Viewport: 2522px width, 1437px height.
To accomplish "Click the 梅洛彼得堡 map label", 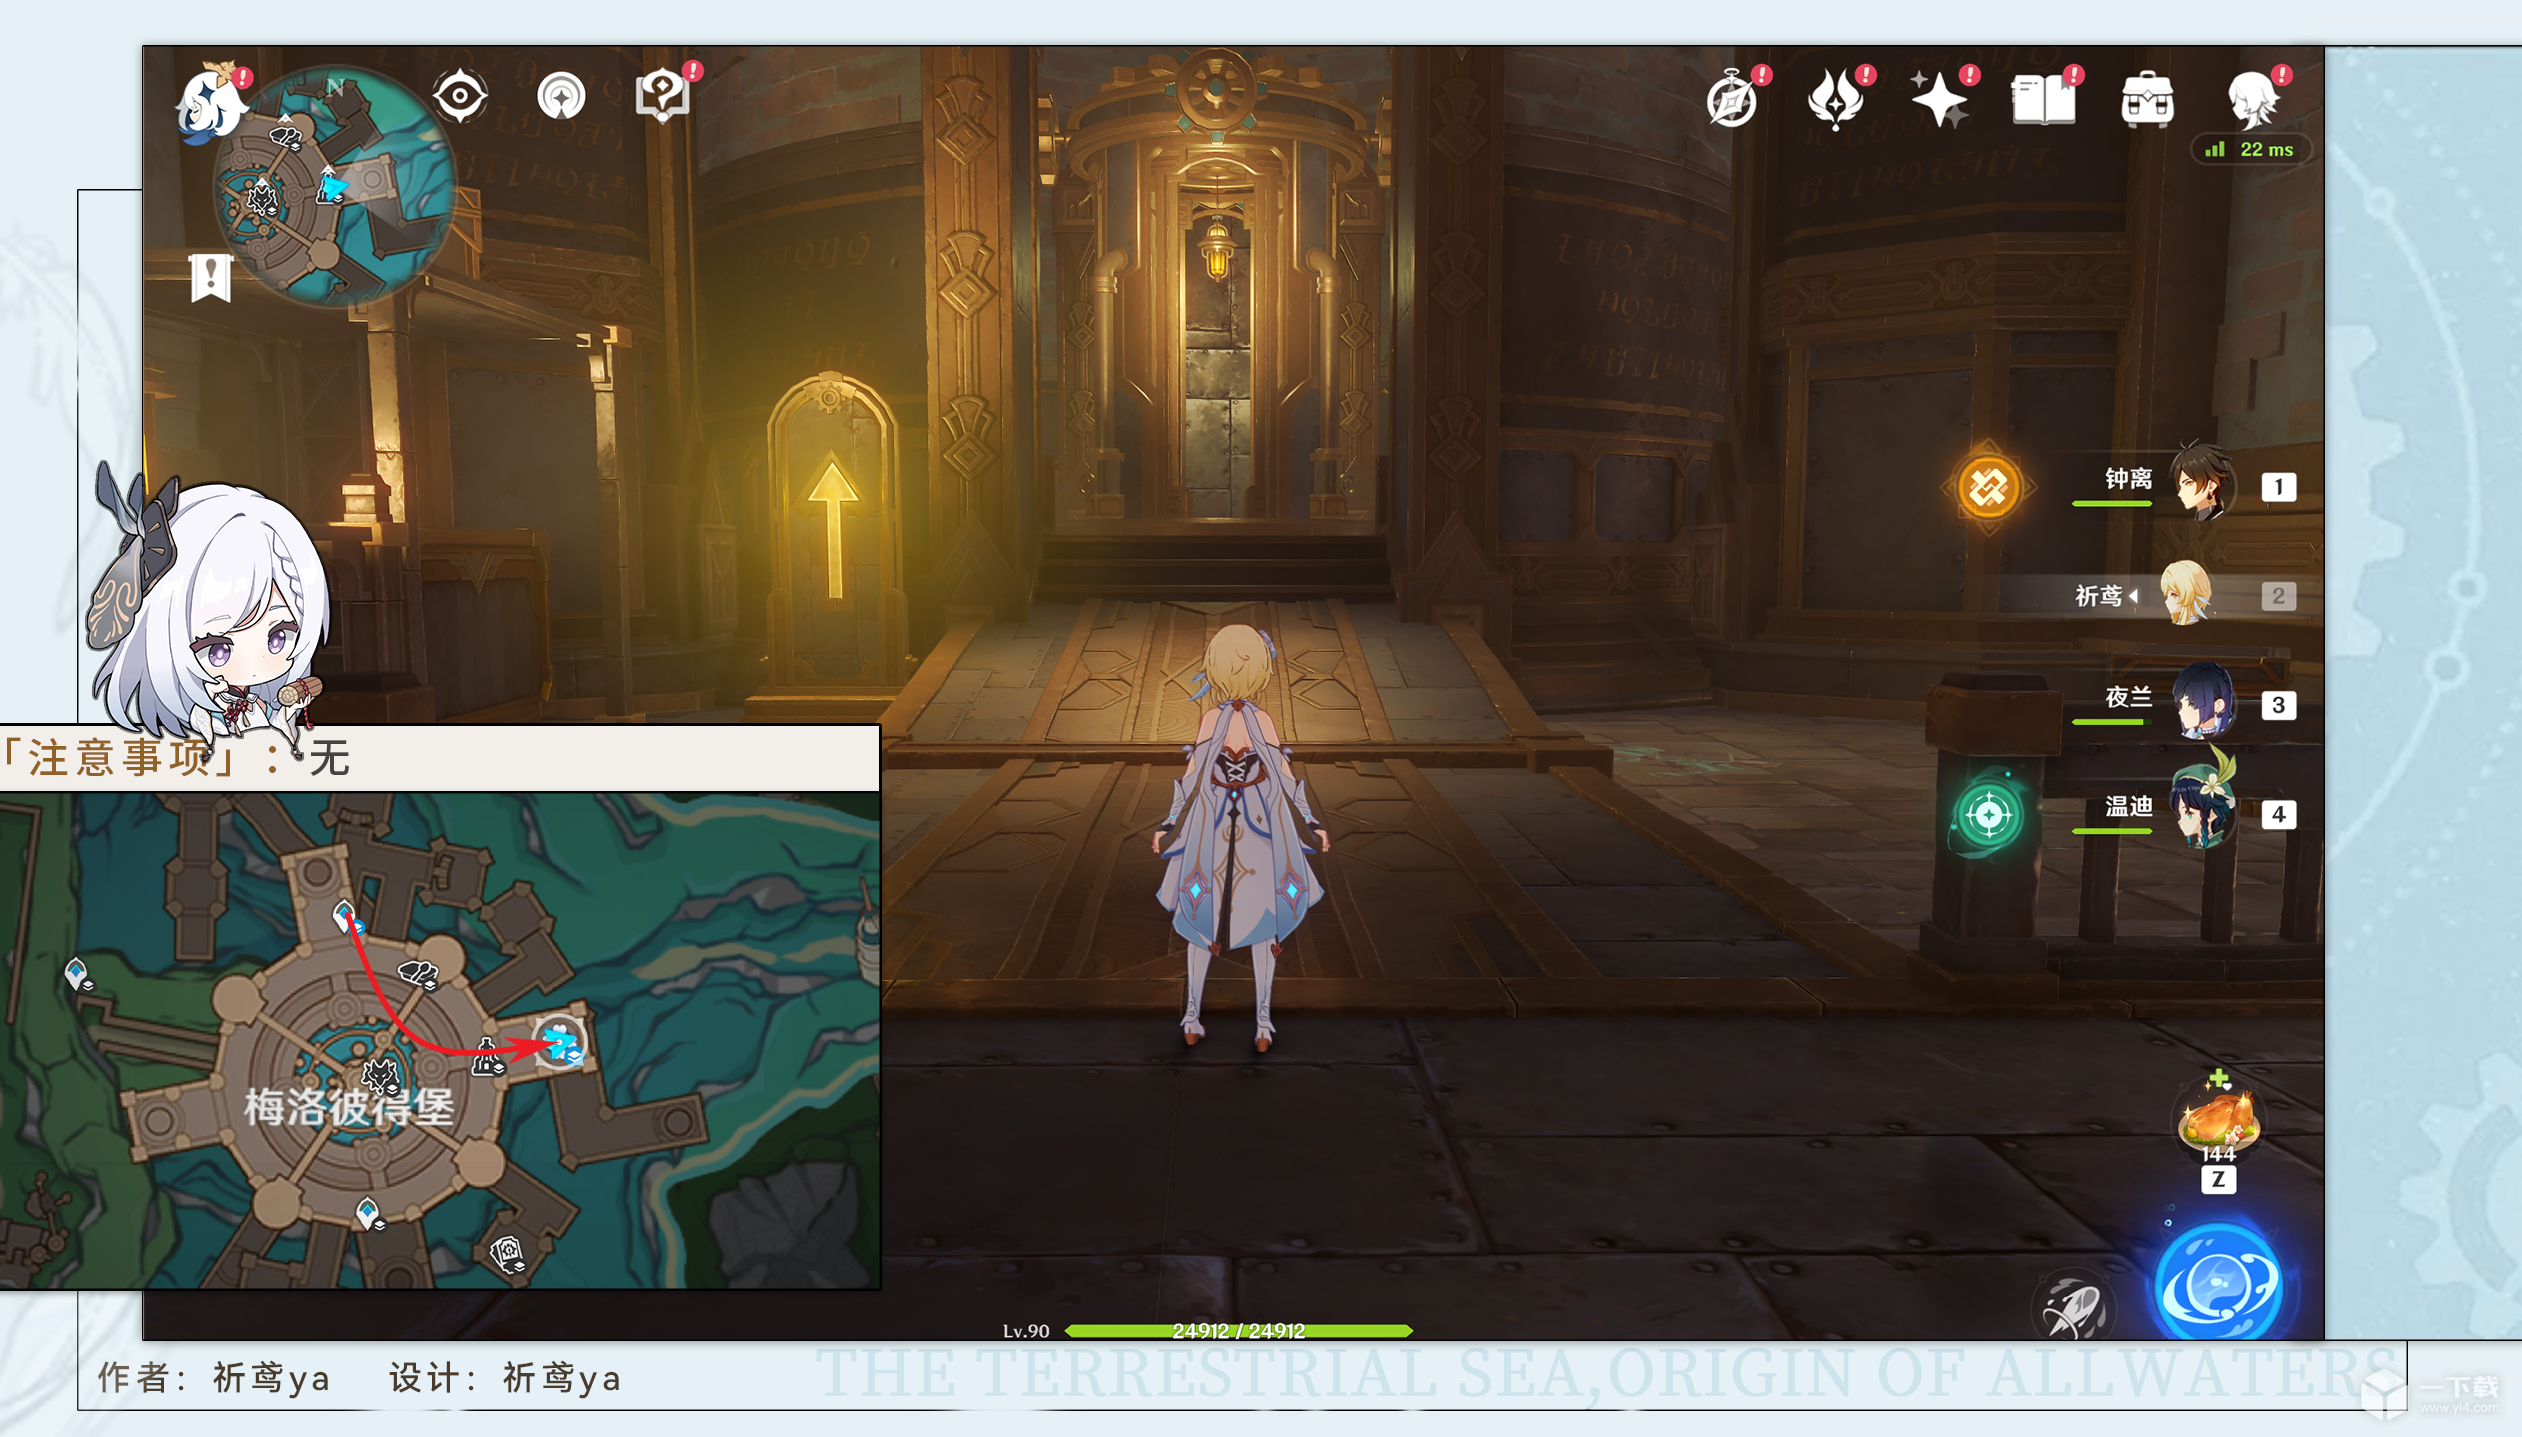I will pyautogui.click(x=349, y=1107).
